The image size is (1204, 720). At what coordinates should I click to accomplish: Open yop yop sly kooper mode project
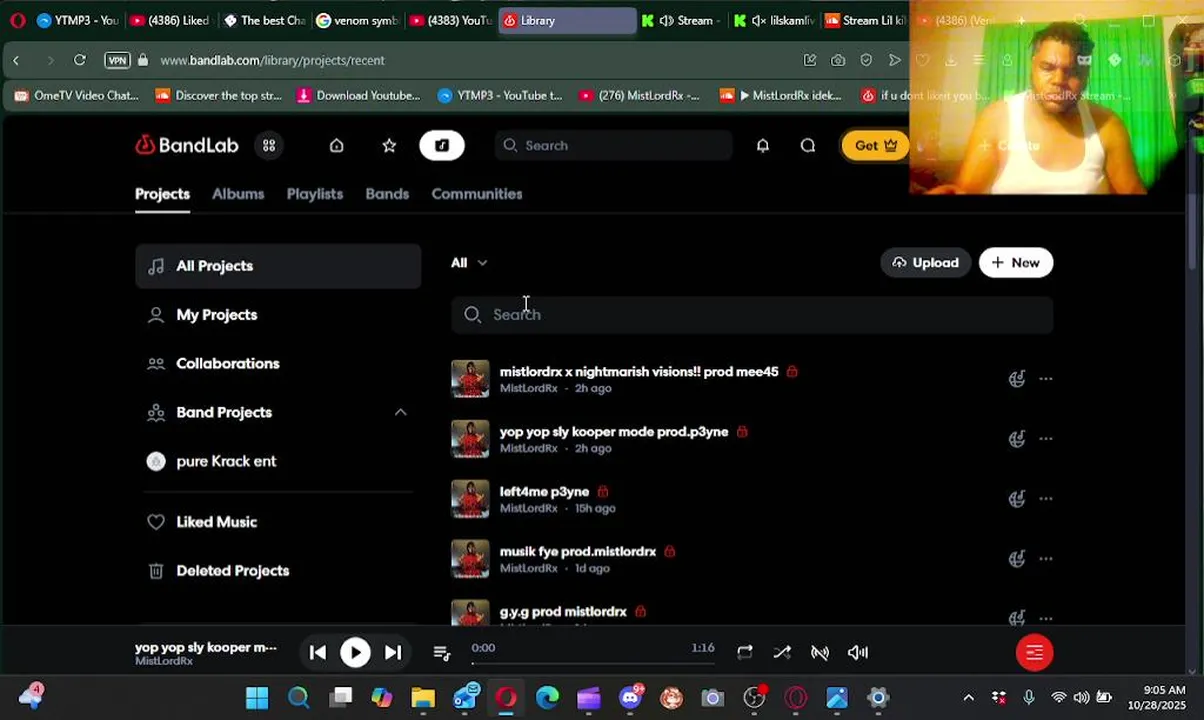pos(614,432)
